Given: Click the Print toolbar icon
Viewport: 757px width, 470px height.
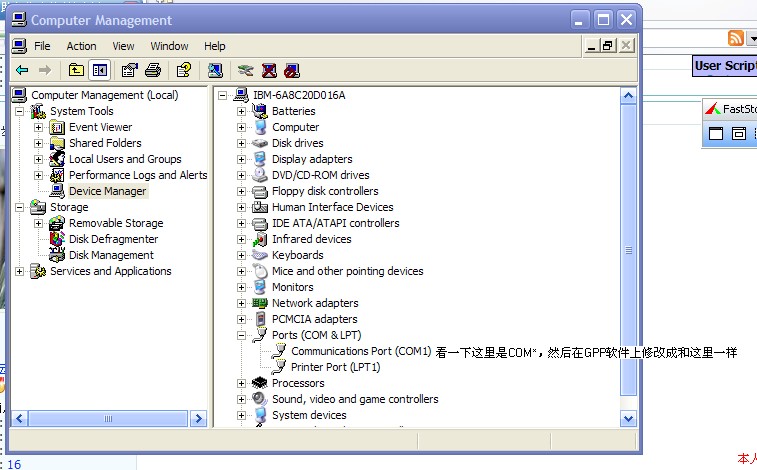Looking at the screenshot, I should 153,70.
